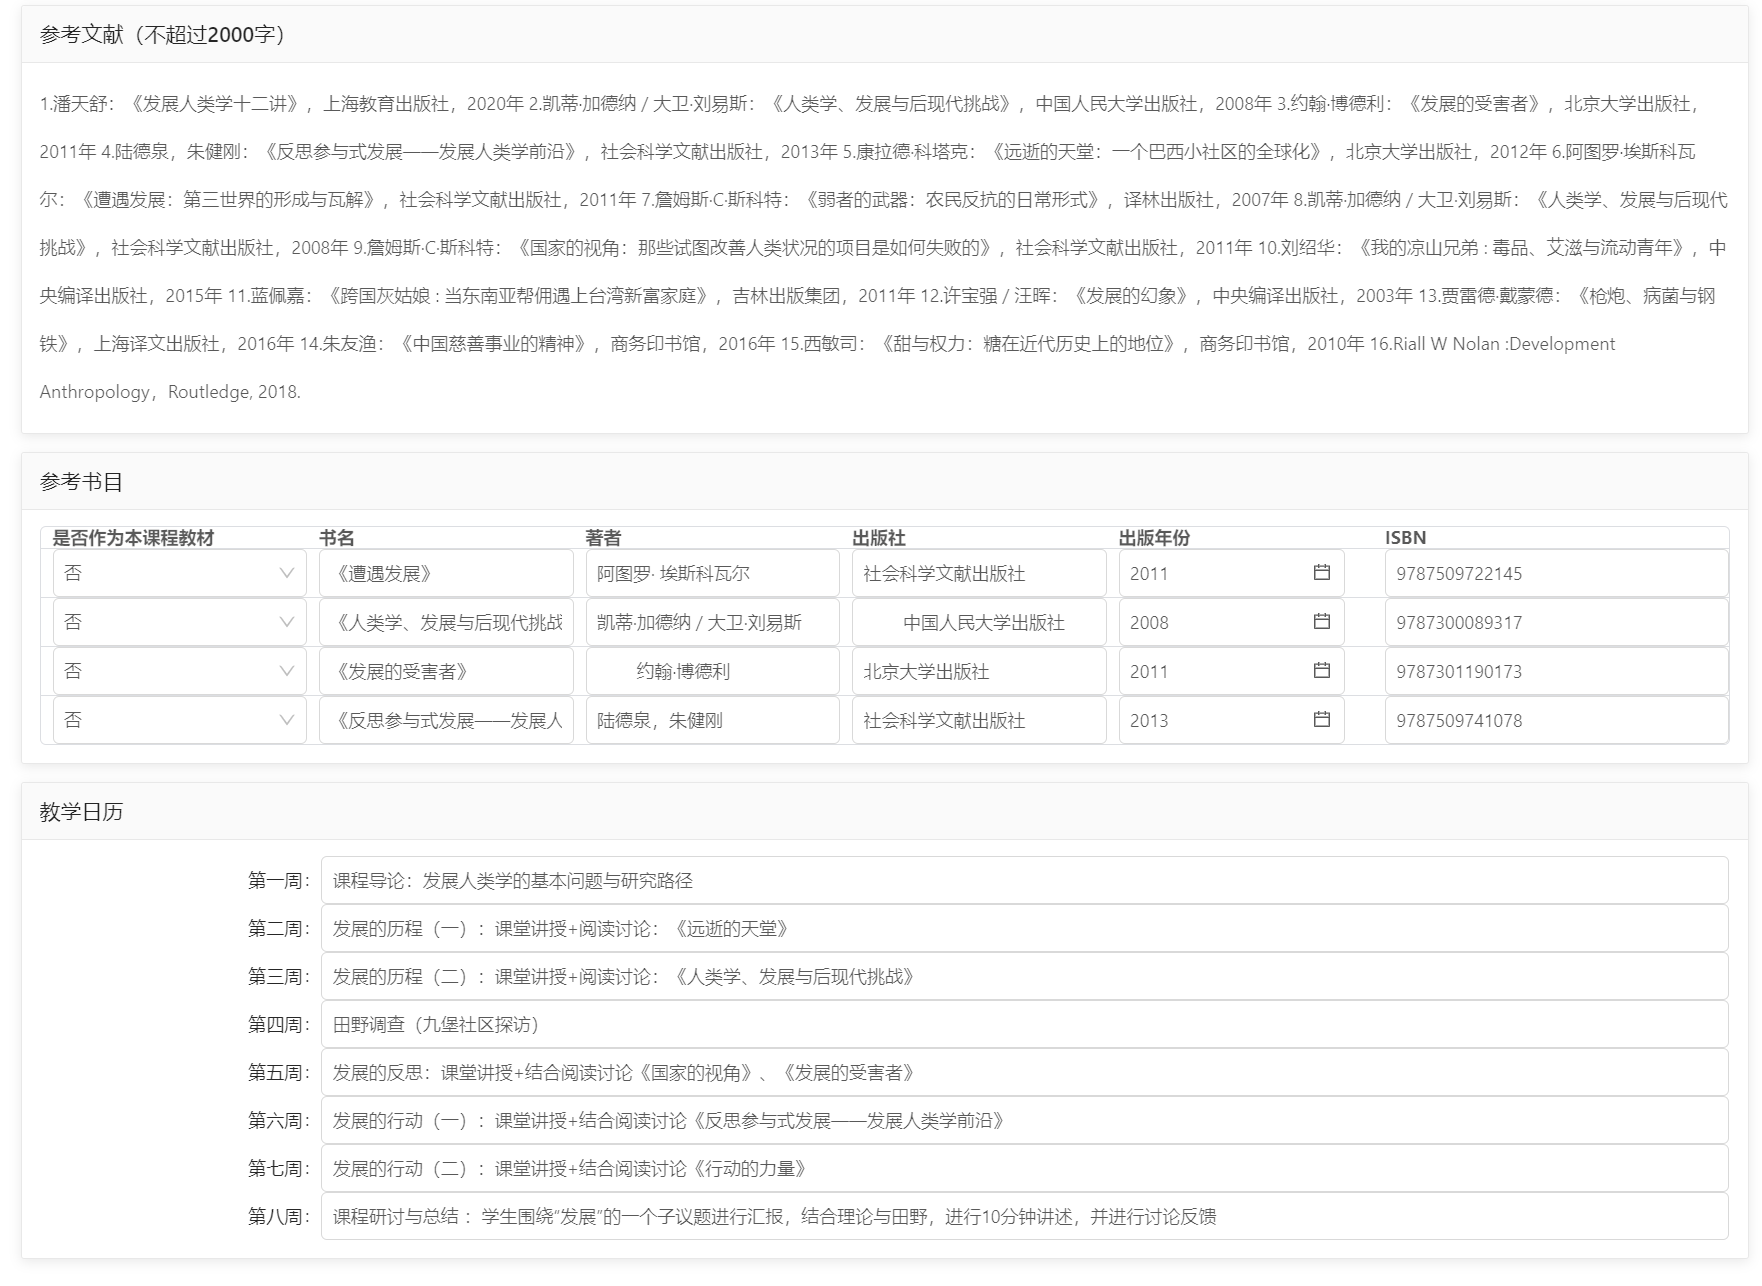The height and width of the screenshot is (1286, 1762).
Task: Click calendar icon beside year 2008
Action: [x=1321, y=622]
